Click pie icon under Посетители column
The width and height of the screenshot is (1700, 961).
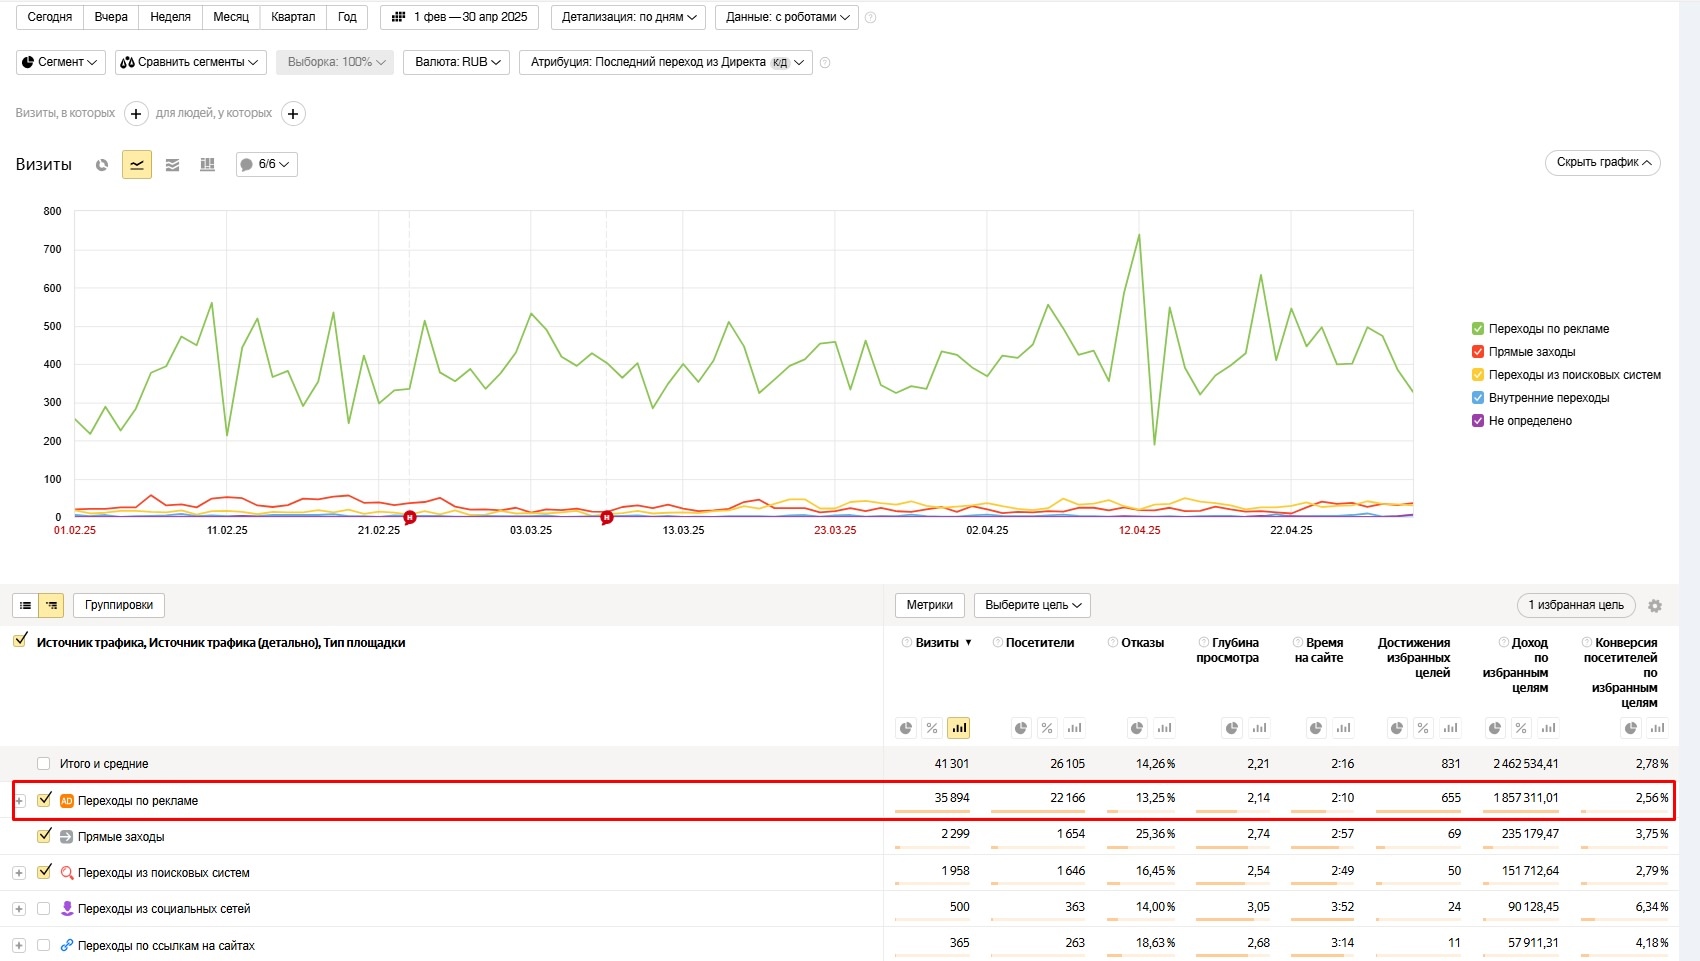coord(1020,728)
